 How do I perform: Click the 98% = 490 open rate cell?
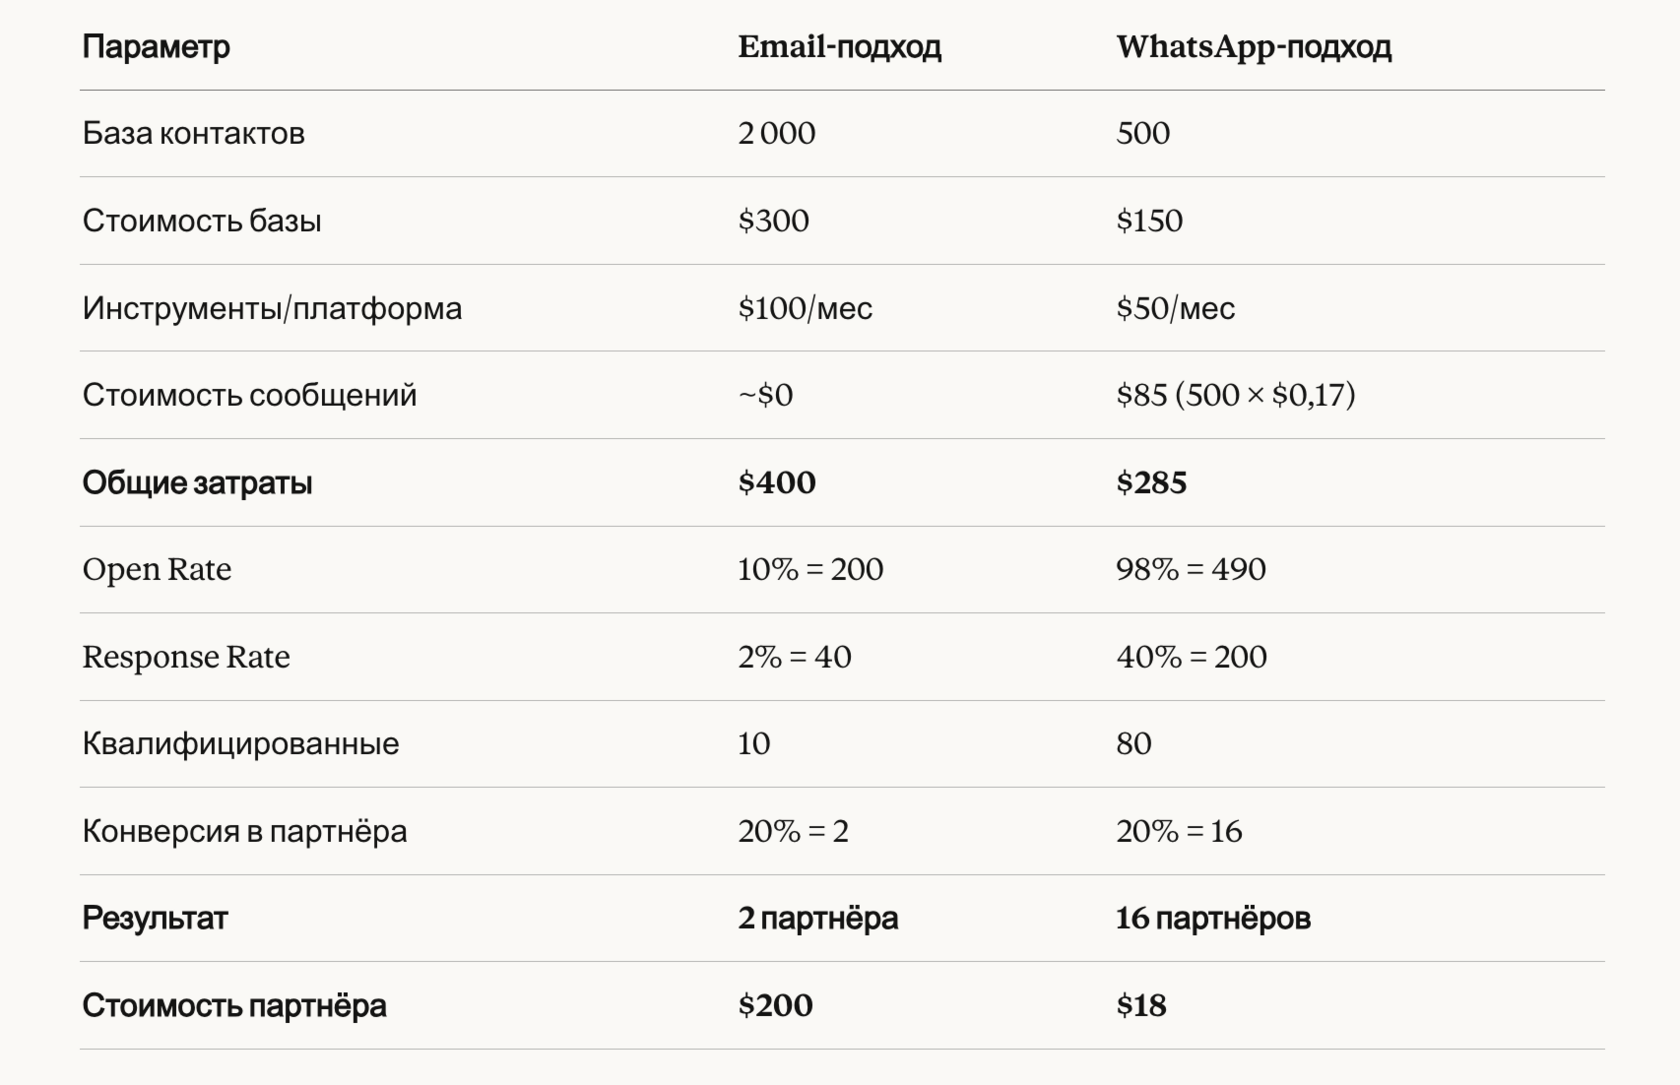pos(1191,569)
